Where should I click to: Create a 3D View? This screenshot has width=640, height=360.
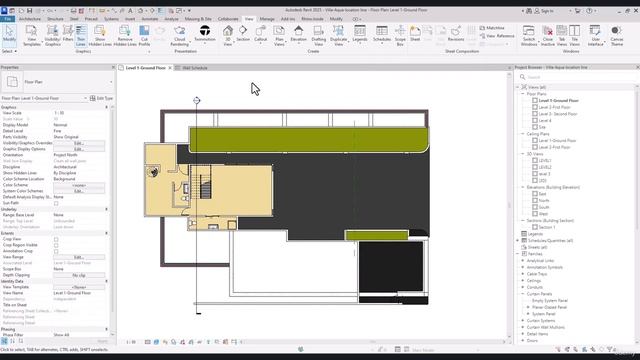[x=228, y=35]
